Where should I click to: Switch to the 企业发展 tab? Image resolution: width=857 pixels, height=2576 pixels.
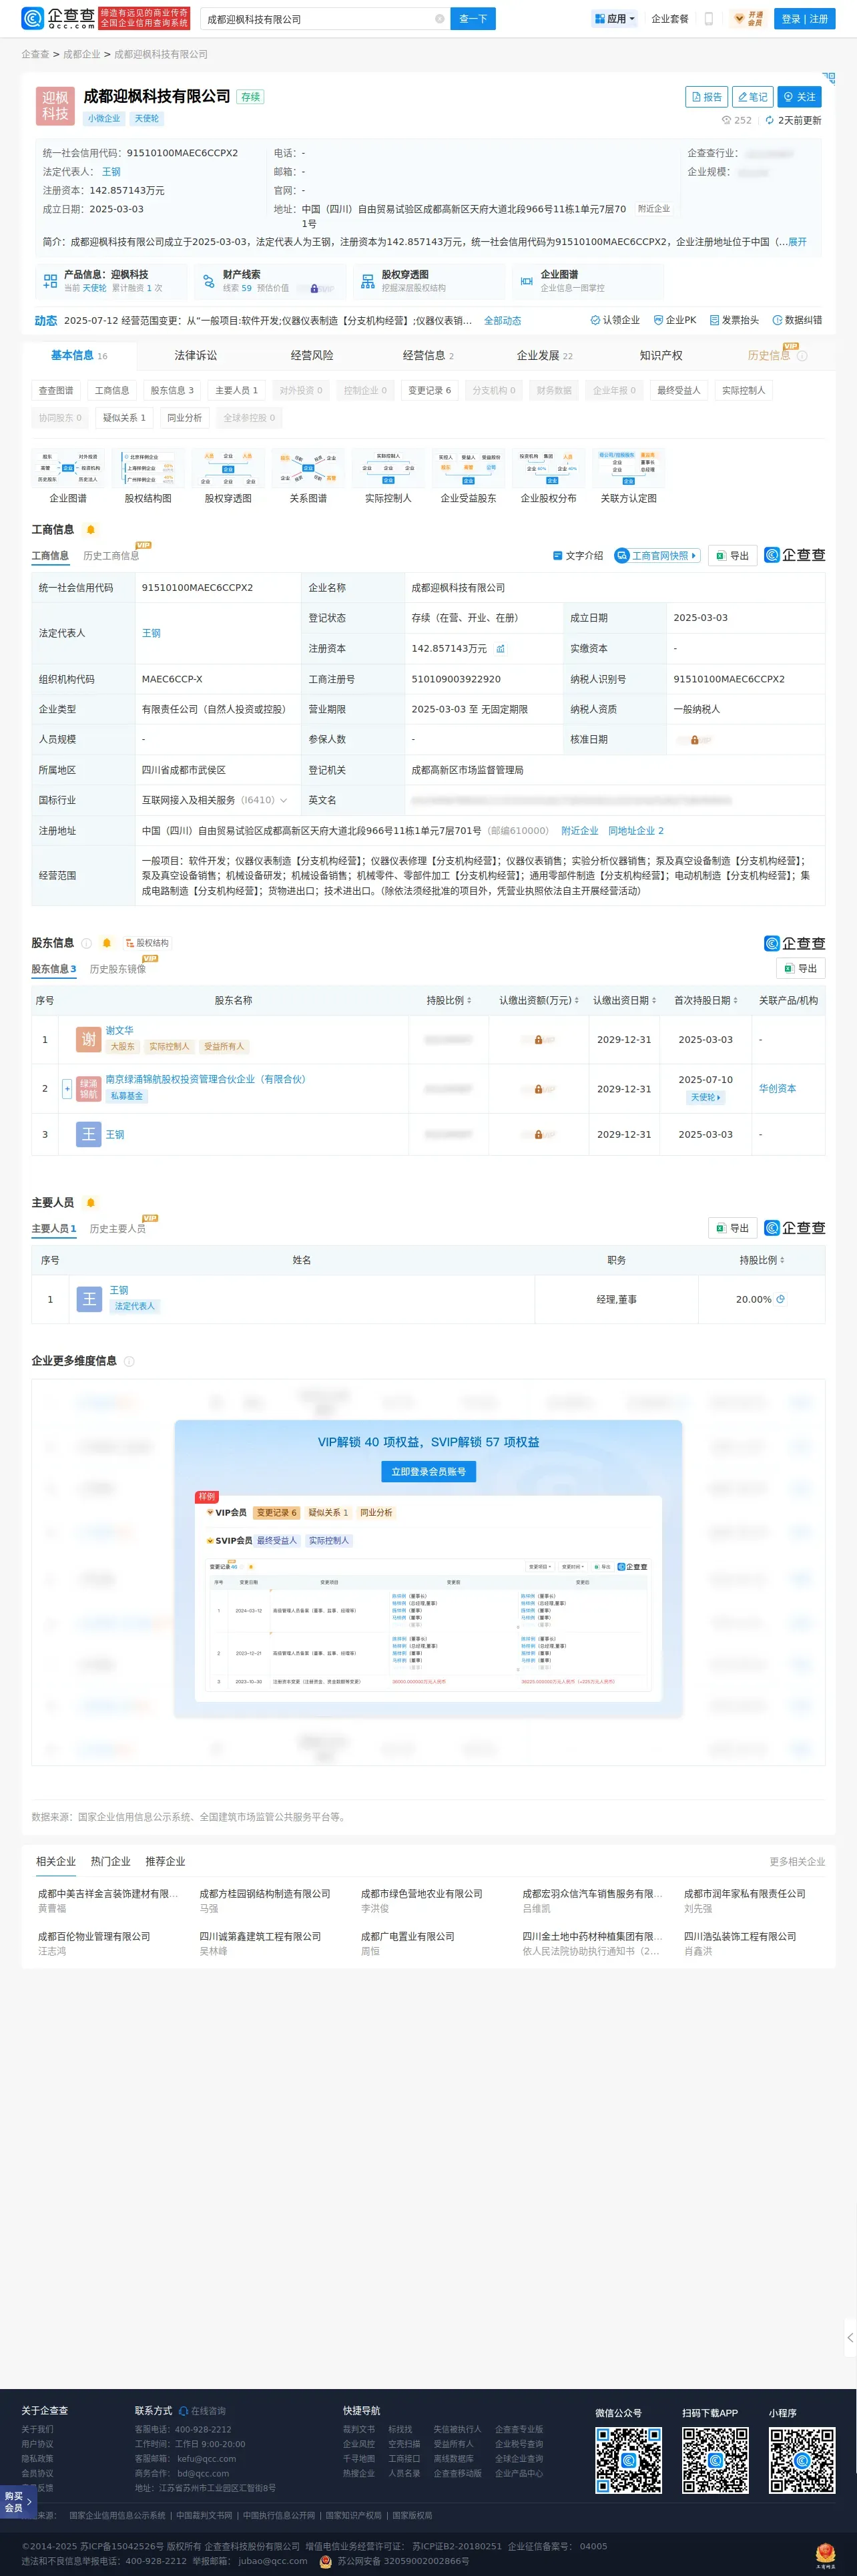pyautogui.click(x=545, y=355)
